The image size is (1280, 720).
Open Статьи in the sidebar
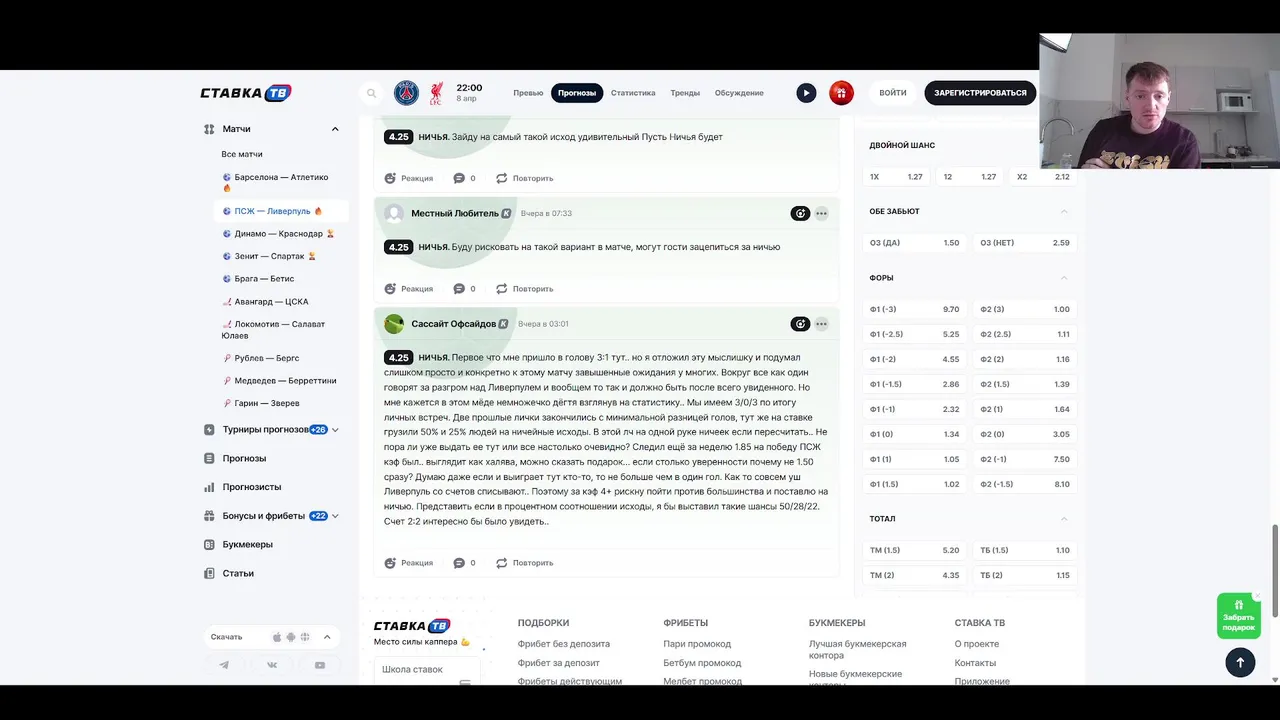(x=238, y=574)
